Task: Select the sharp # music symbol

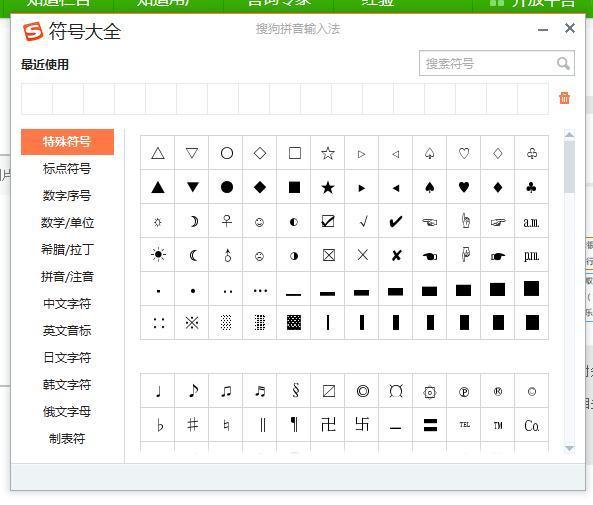Action: (192, 425)
